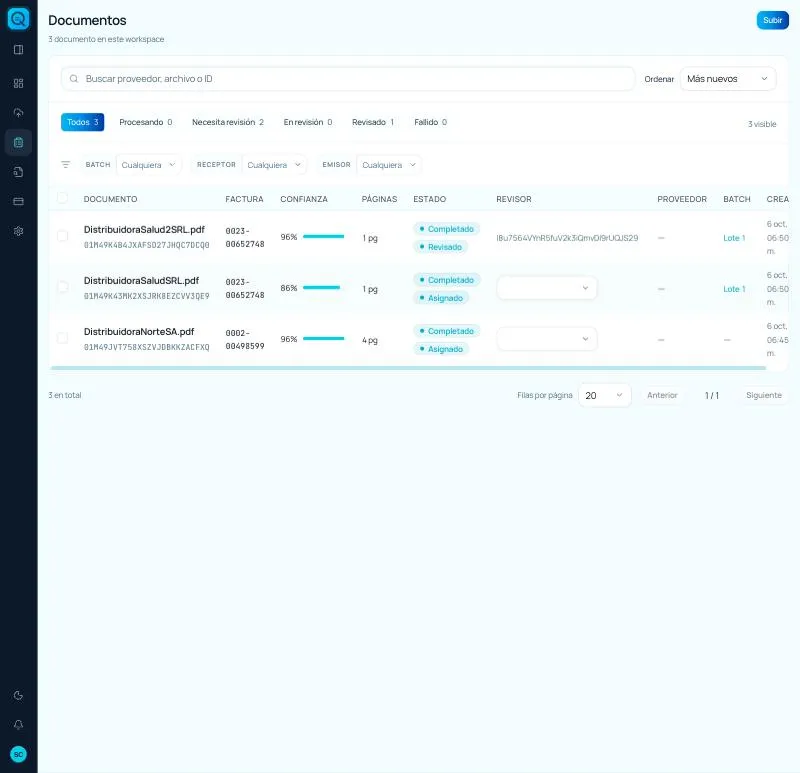Toggle the select-all header checkbox
Viewport: 800px width, 773px height.
coord(62,198)
